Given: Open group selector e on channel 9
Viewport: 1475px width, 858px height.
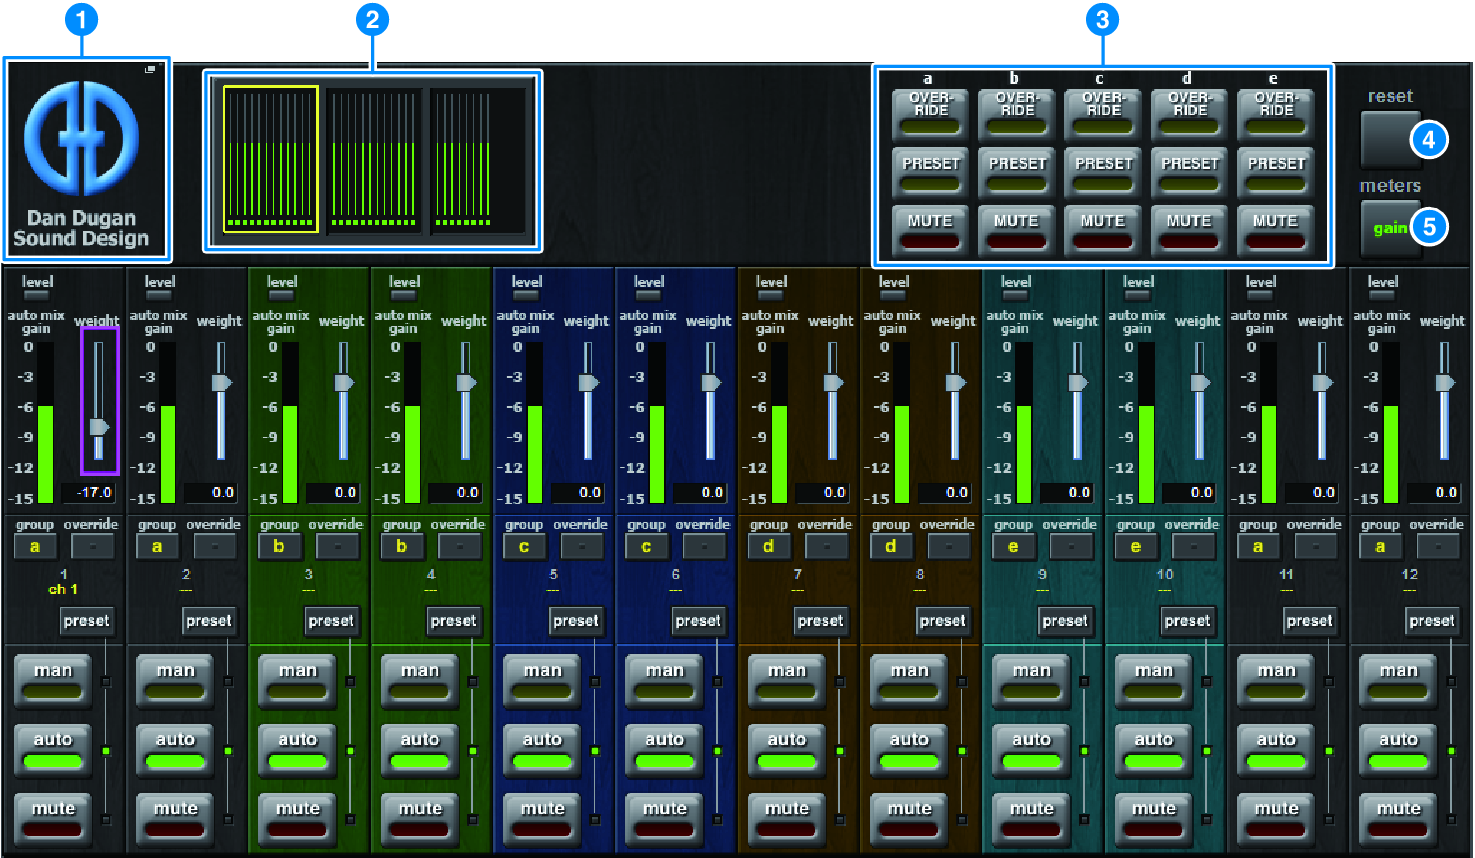Looking at the screenshot, I should pos(1013,547).
